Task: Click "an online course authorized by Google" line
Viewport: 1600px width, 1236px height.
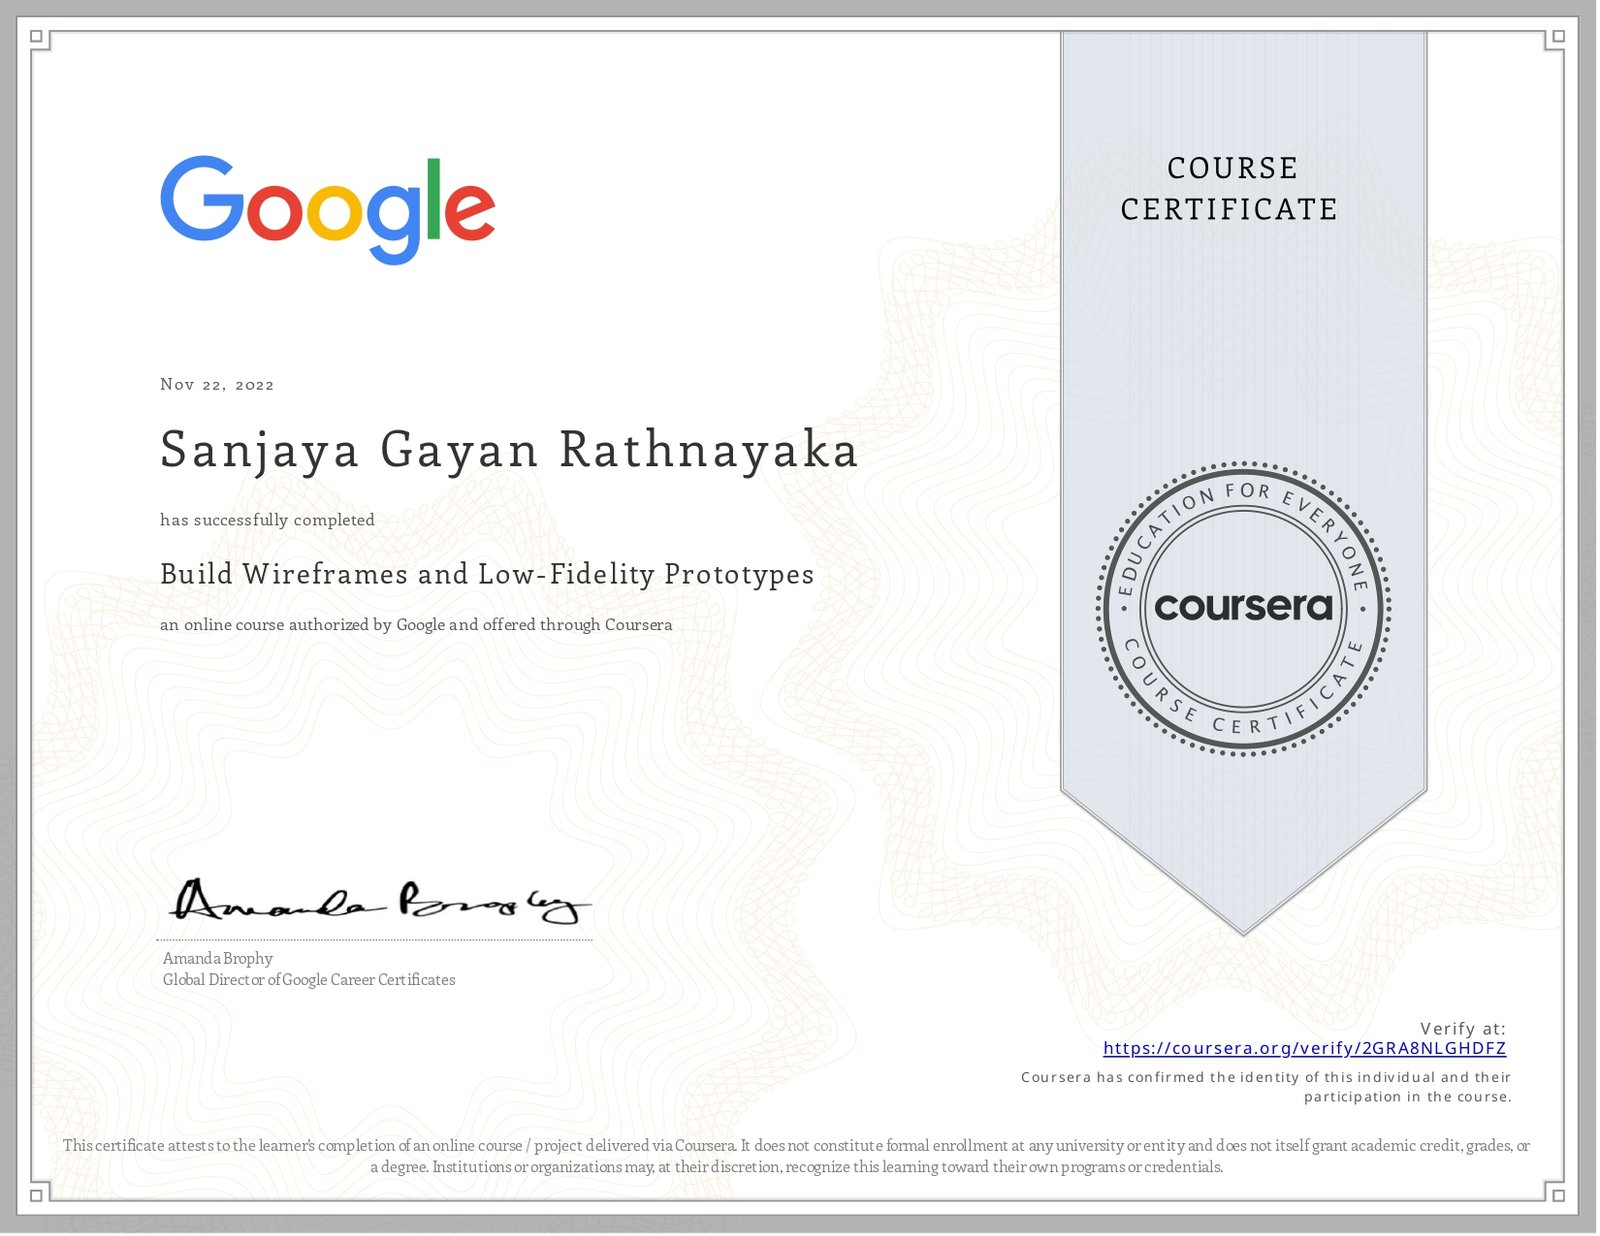Action: coord(416,625)
